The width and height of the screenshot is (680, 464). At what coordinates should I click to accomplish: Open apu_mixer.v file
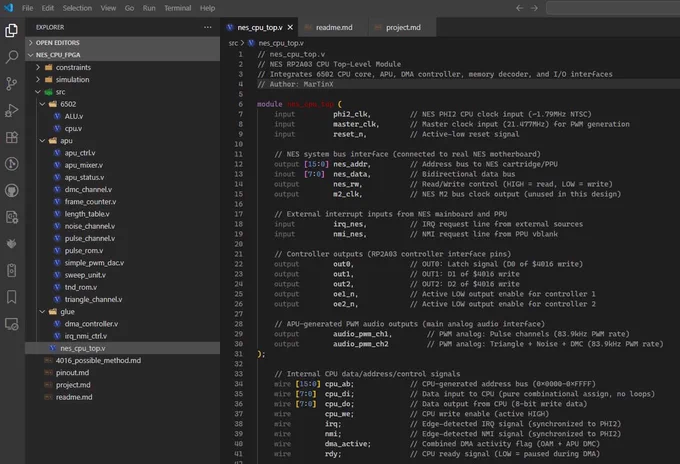(x=122, y=165)
